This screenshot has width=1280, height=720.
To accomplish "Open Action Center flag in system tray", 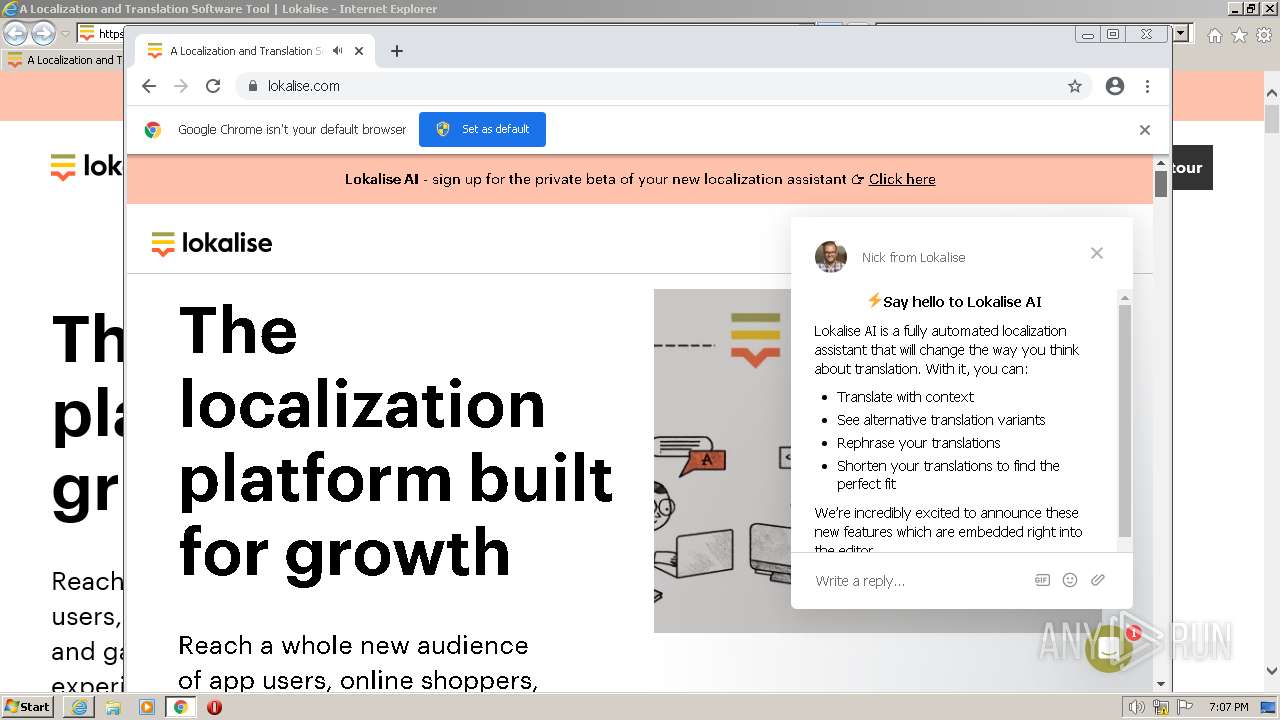I will [1184, 707].
